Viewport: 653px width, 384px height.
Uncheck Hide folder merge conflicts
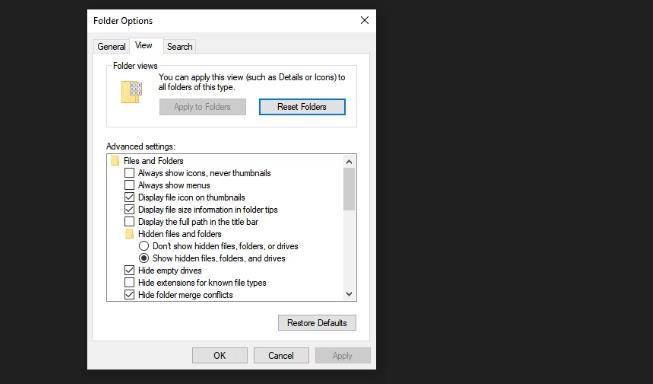pos(130,295)
